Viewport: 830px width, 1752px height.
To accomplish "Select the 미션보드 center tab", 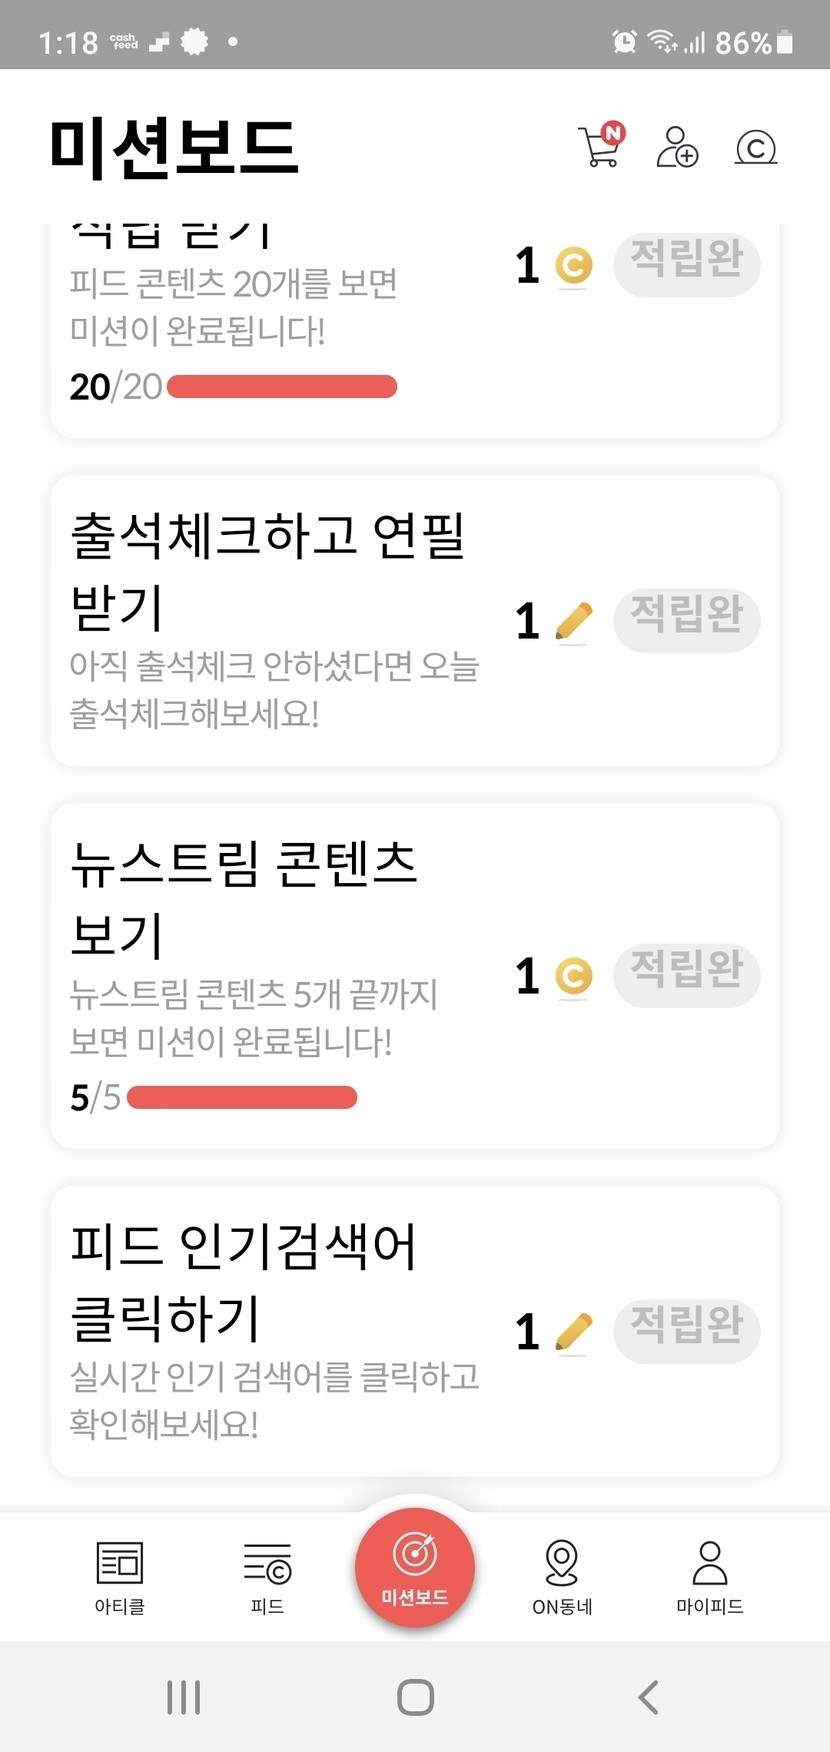I will [415, 1568].
